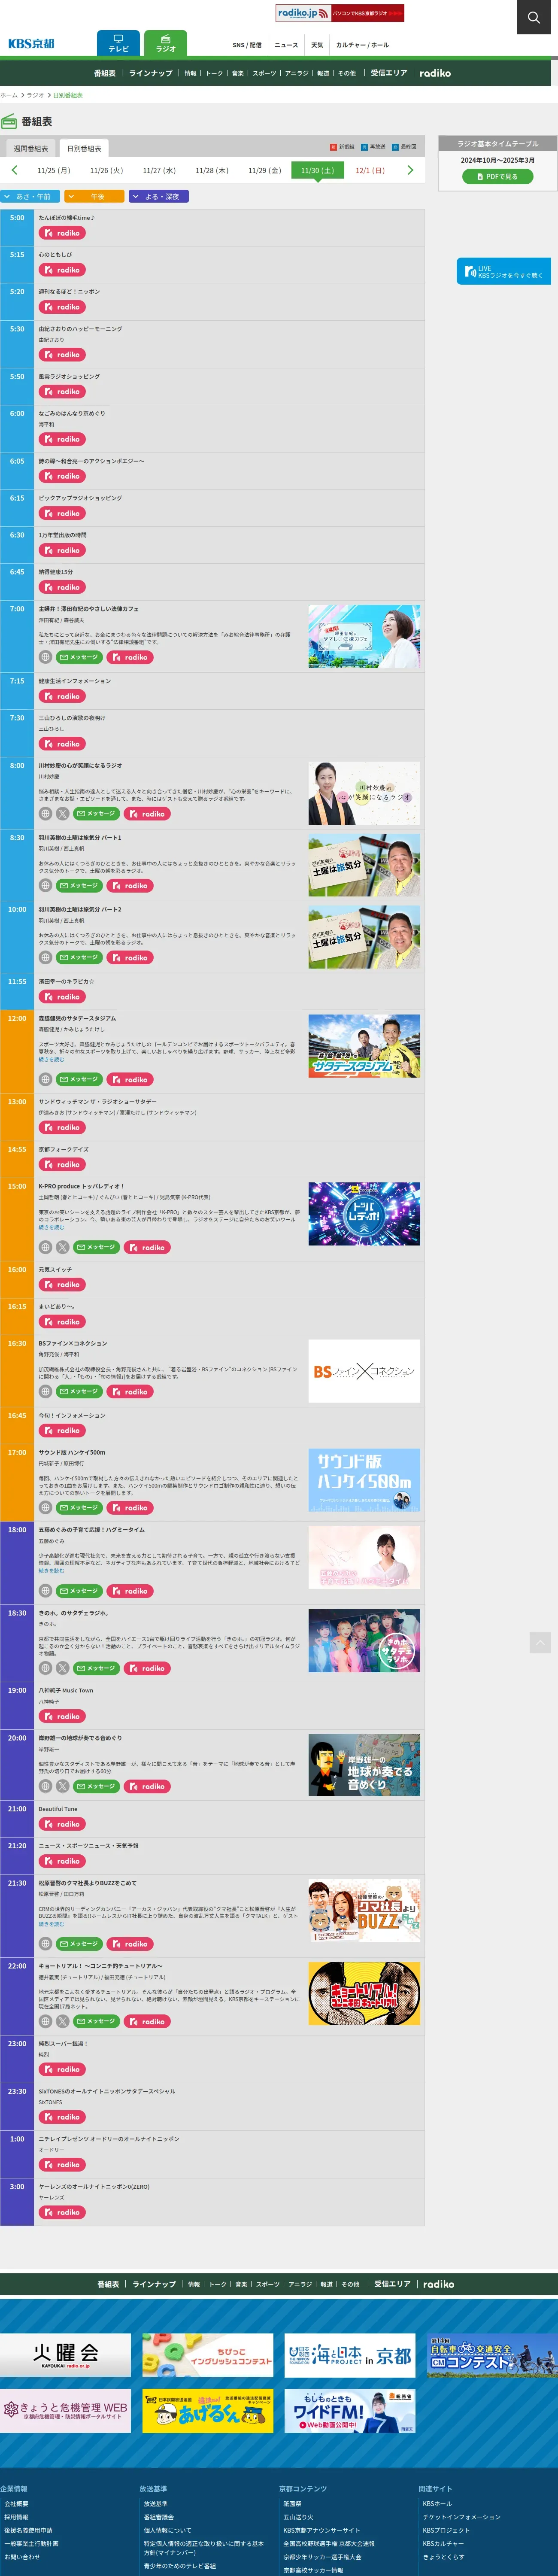The image size is (558, 2576).
Task: Expand 続きを読む for 松原亜樹 BUZZ program
Action: click(x=51, y=1924)
